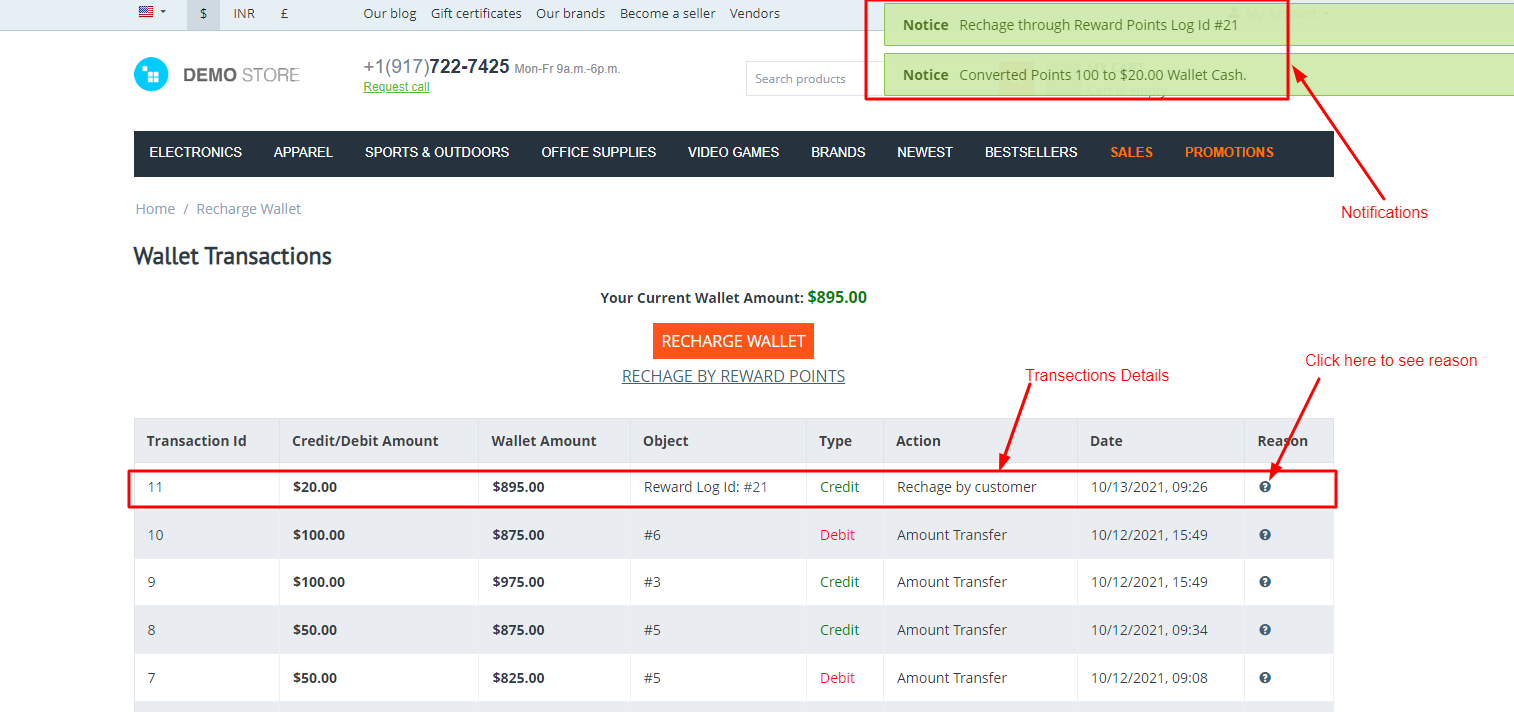Open reason icon for transaction 11
This screenshot has height=712, width=1514.
(x=1265, y=487)
